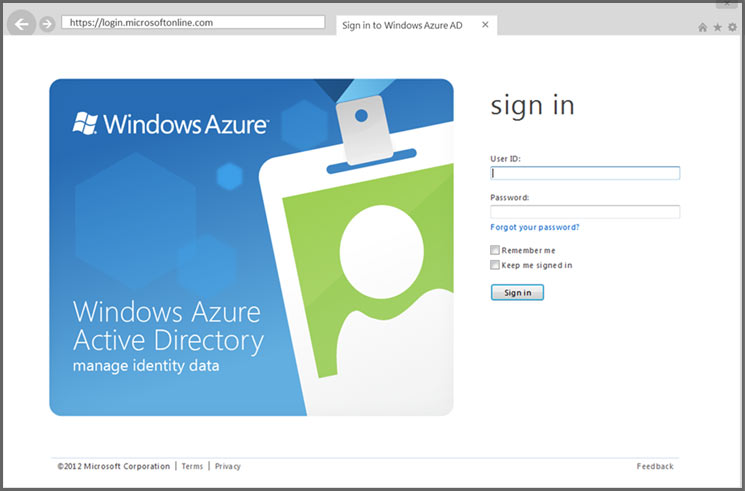Click the Windows Azure Active Directory banner heading
The image size is (745, 491).
[168, 327]
